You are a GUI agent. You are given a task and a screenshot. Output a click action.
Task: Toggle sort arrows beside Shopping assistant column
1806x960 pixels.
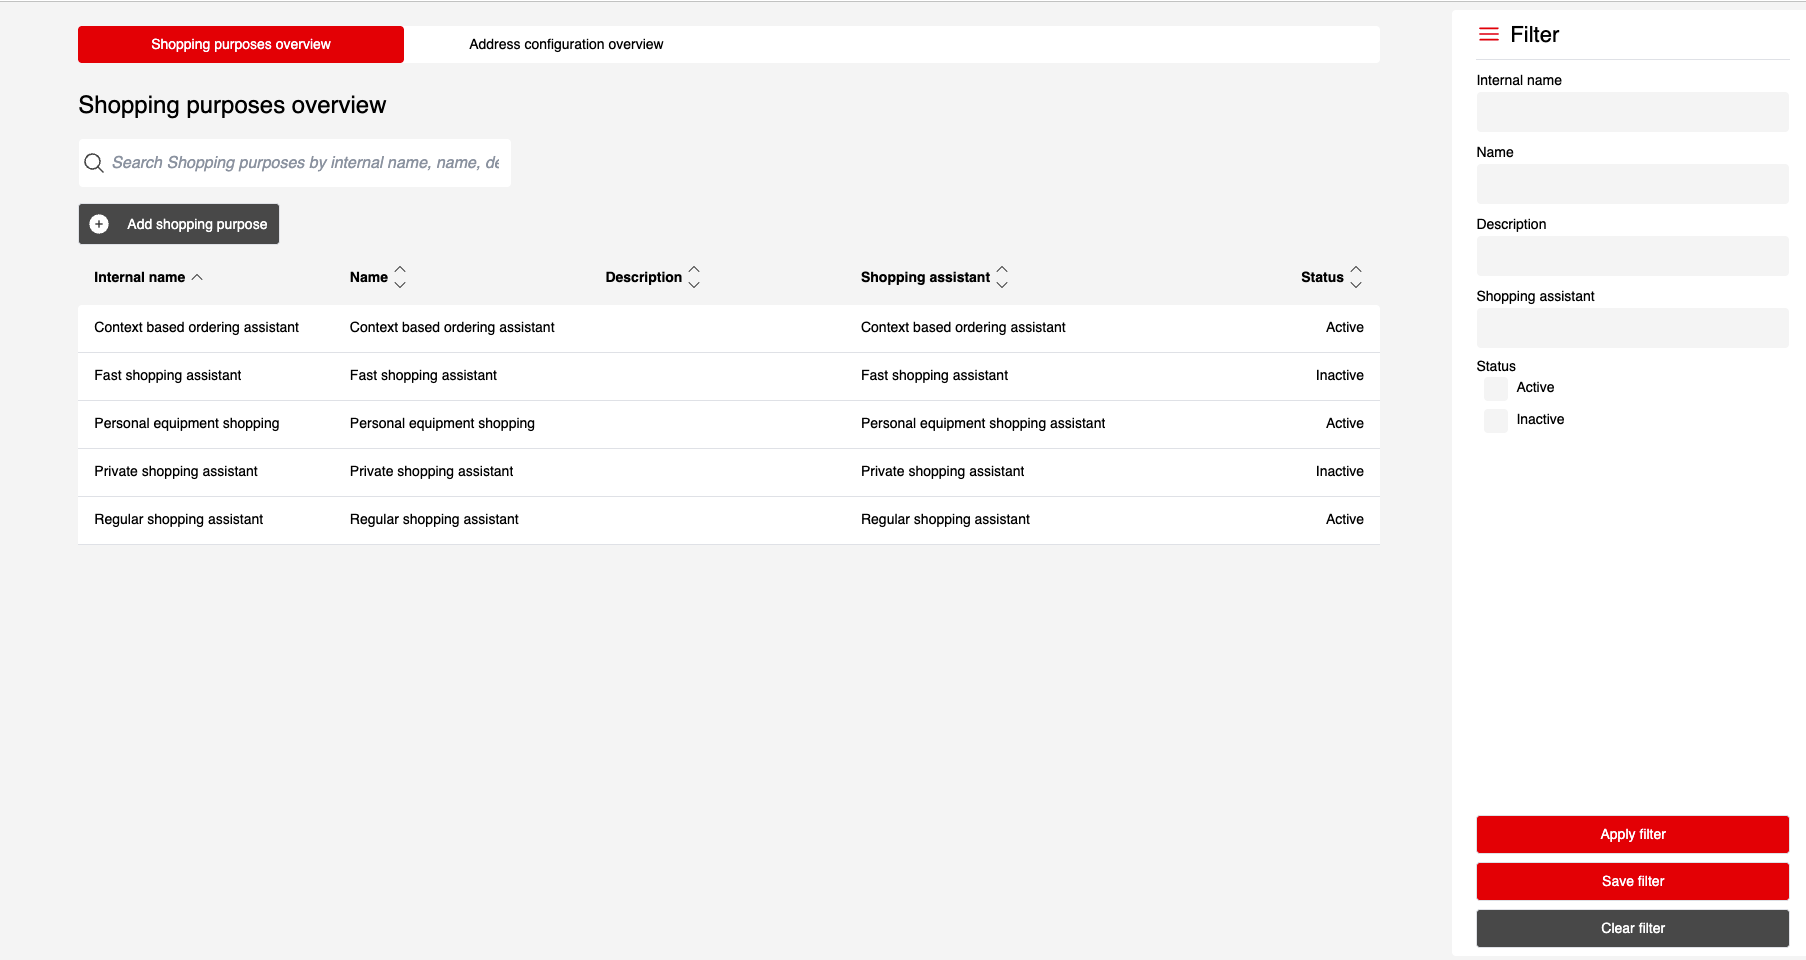pyautogui.click(x=1002, y=277)
